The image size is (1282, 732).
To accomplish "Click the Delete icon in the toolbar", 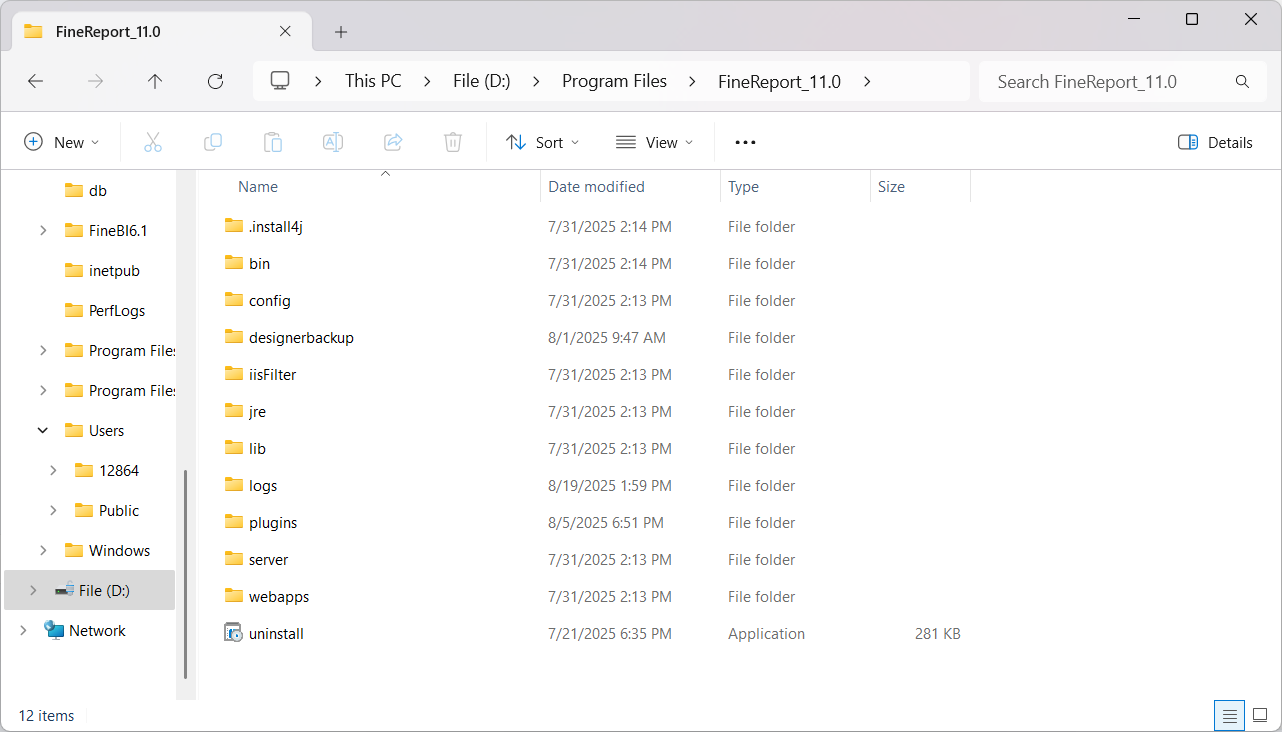I will click(x=452, y=142).
